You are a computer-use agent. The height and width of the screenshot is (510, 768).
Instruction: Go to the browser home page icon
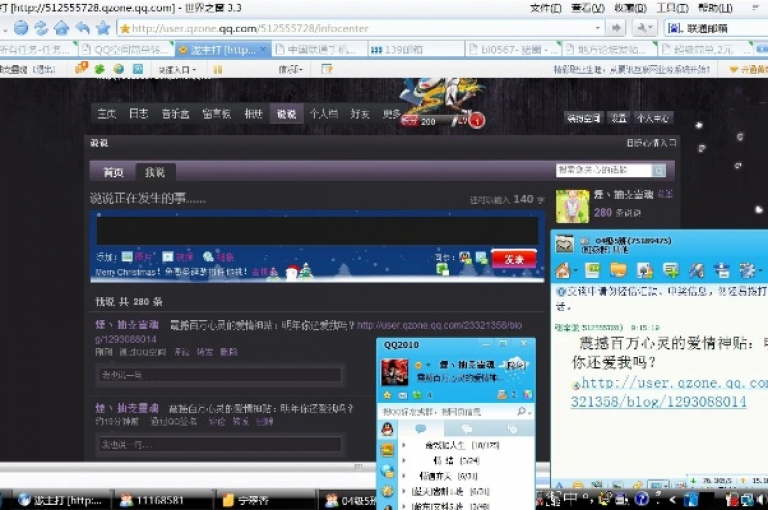click(x=61, y=28)
